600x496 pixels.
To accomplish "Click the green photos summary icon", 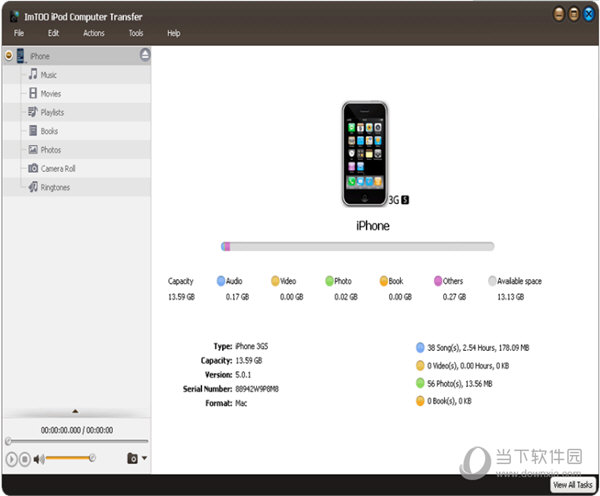I will tap(420, 383).
